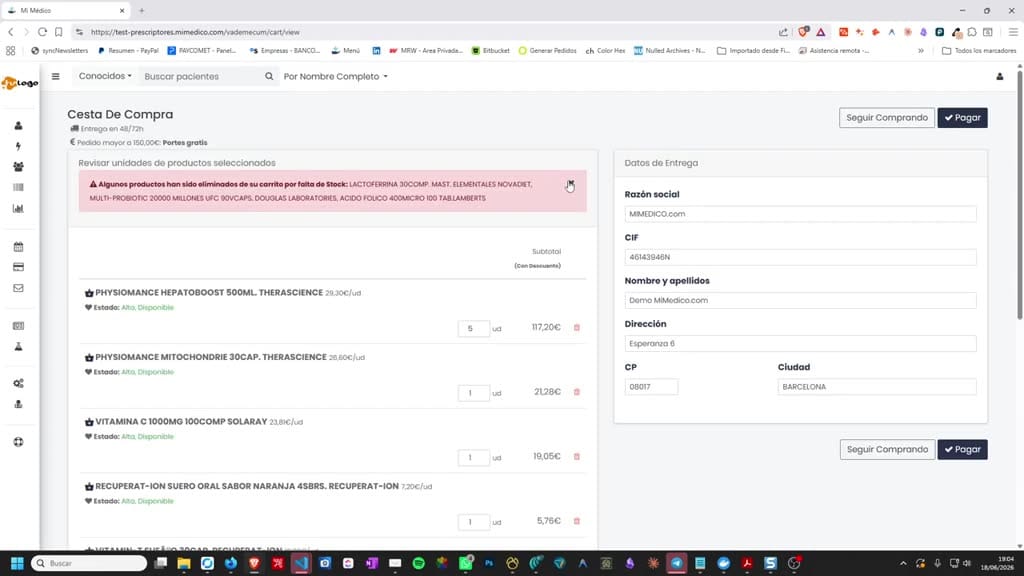Select the Vitamina C 1000mg Solaray name
Screen dimensions: 1024x576
coord(181,422)
